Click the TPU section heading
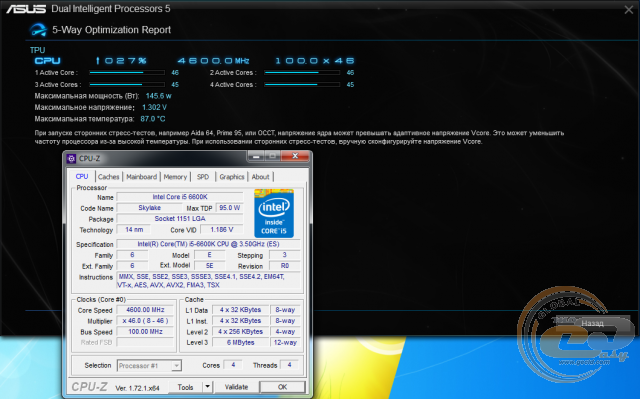640x399 pixels. [x=37, y=50]
